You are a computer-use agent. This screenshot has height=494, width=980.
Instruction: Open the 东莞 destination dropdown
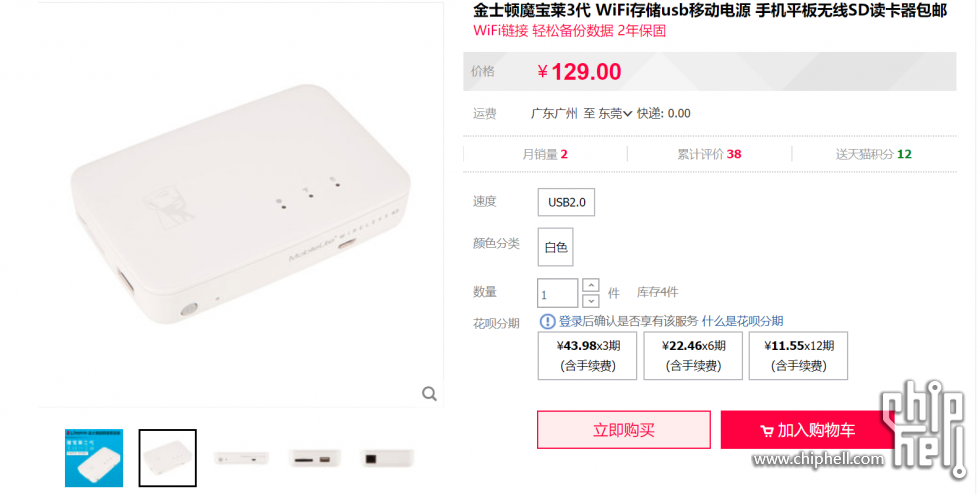pyautogui.click(x=616, y=113)
